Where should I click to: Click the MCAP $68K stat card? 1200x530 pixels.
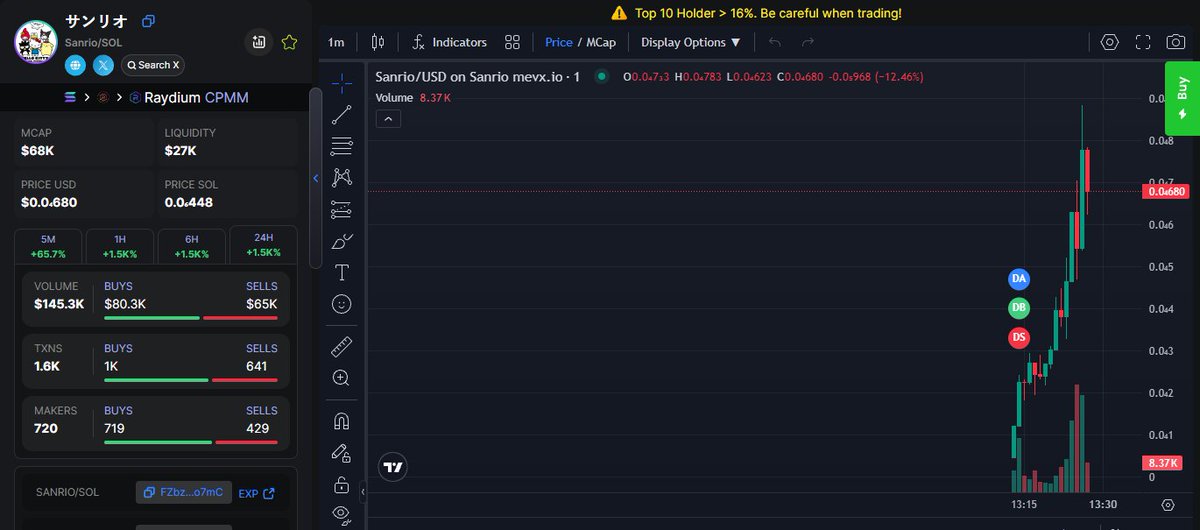(x=83, y=142)
